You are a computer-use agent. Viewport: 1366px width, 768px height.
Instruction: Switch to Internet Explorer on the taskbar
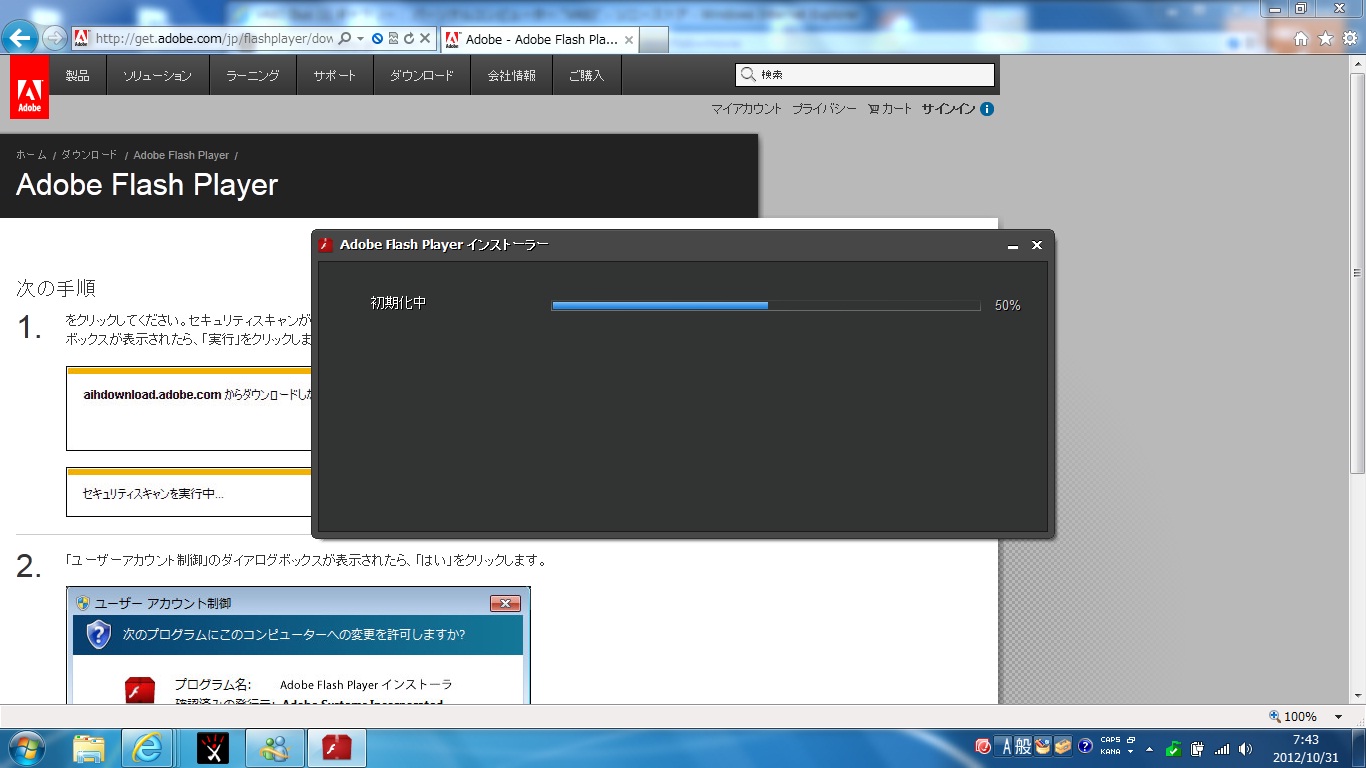point(147,748)
